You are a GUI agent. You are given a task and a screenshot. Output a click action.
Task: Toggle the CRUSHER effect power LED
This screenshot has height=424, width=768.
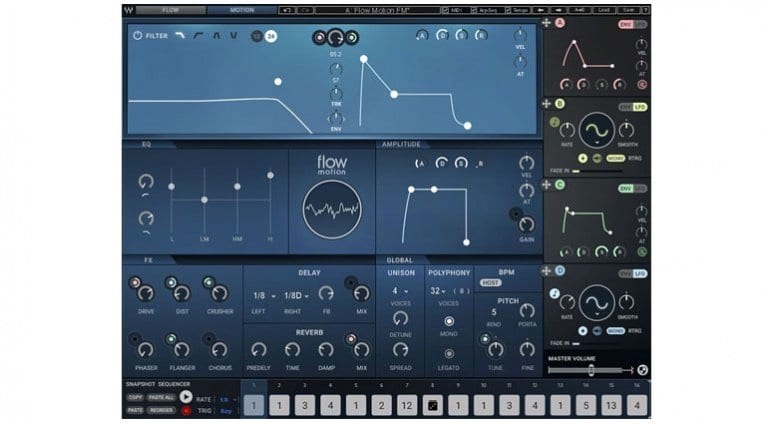[x=208, y=283]
